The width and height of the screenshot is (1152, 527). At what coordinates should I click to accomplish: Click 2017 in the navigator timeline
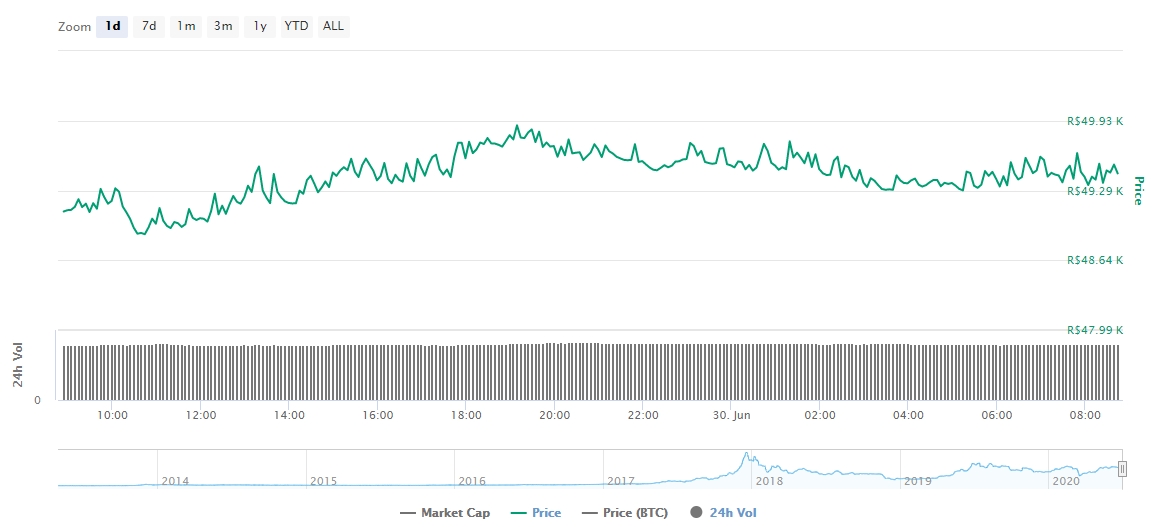(x=621, y=481)
